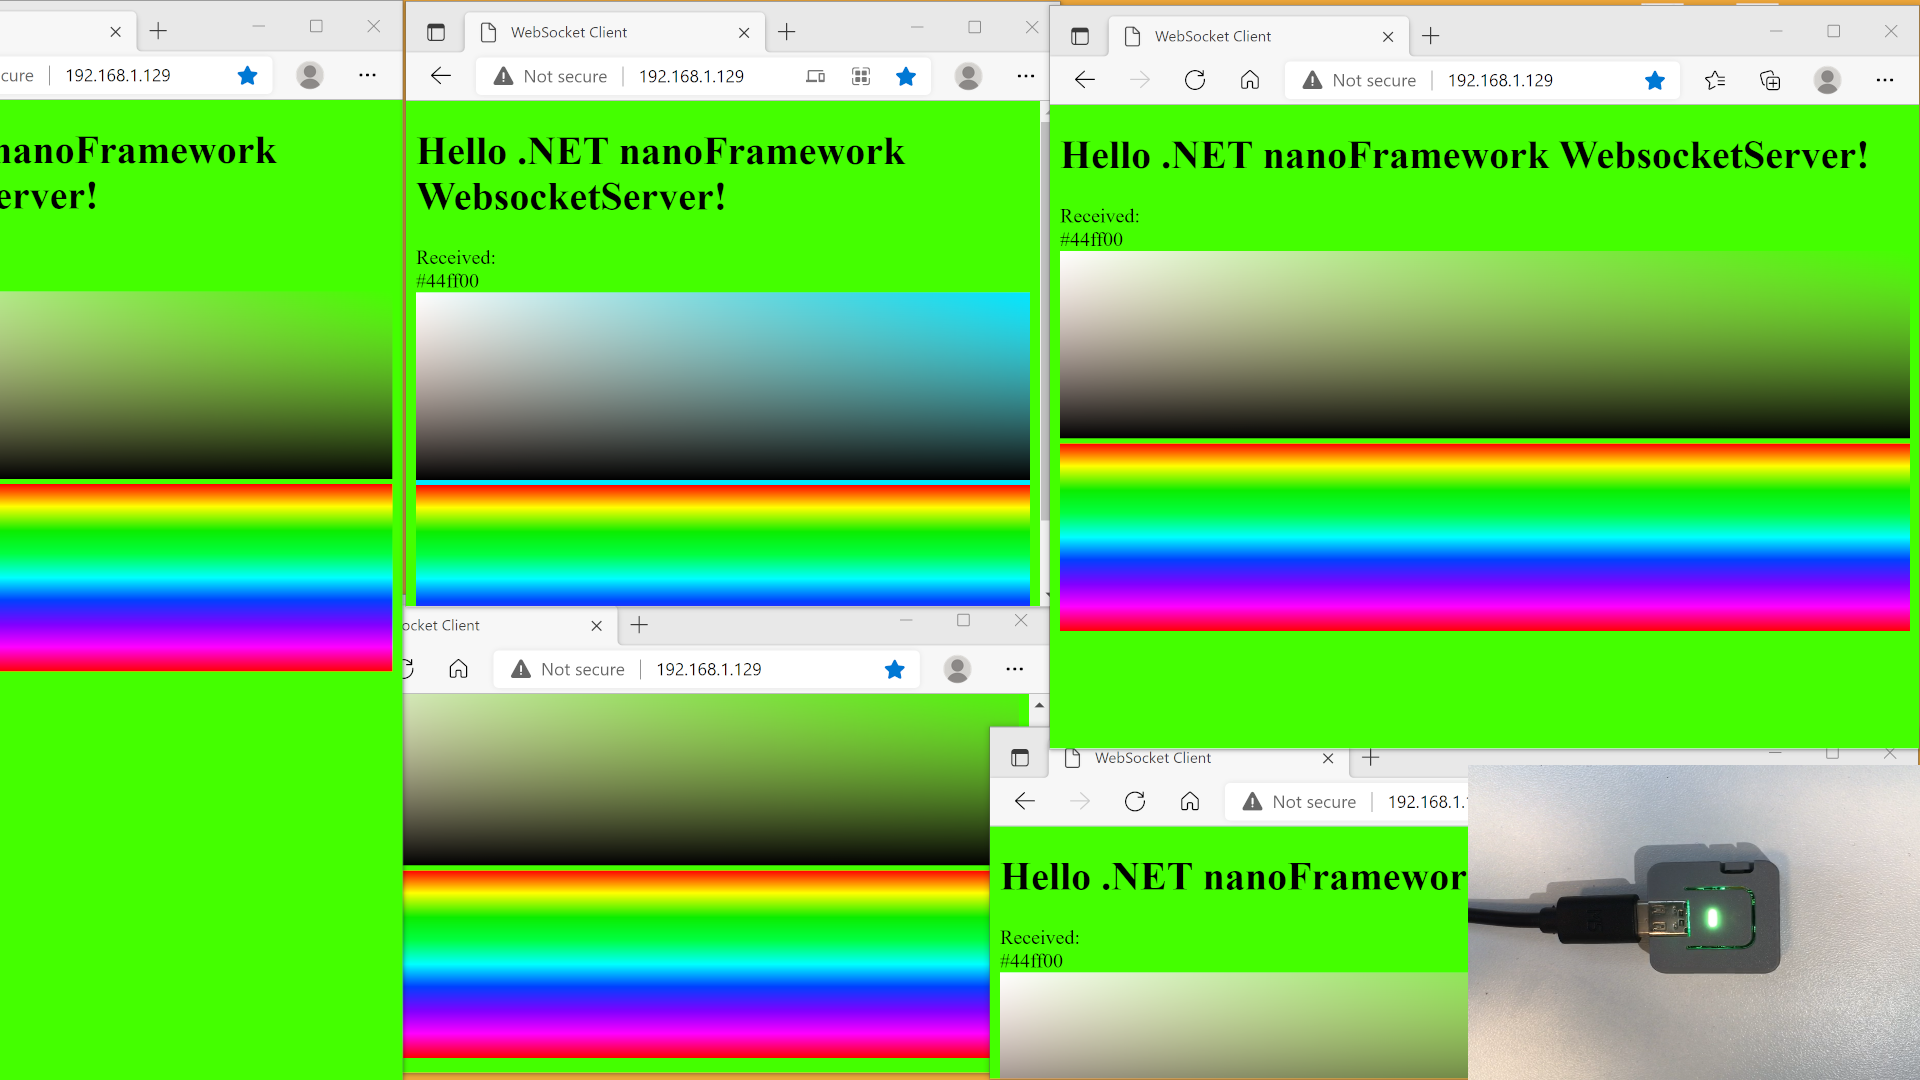
Task: Pick a hue on top-middle window's rainbow bar
Action: click(x=723, y=545)
